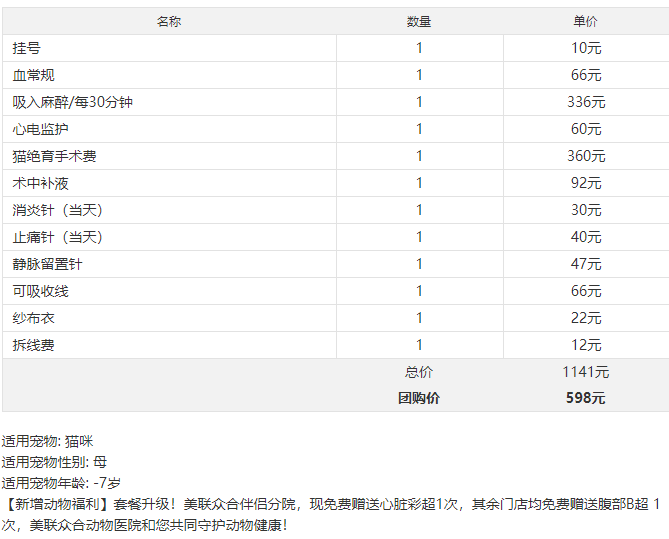The height and width of the screenshot is (539, 669).
Task: Click the 47元 price cell
Action: (586, 264)
